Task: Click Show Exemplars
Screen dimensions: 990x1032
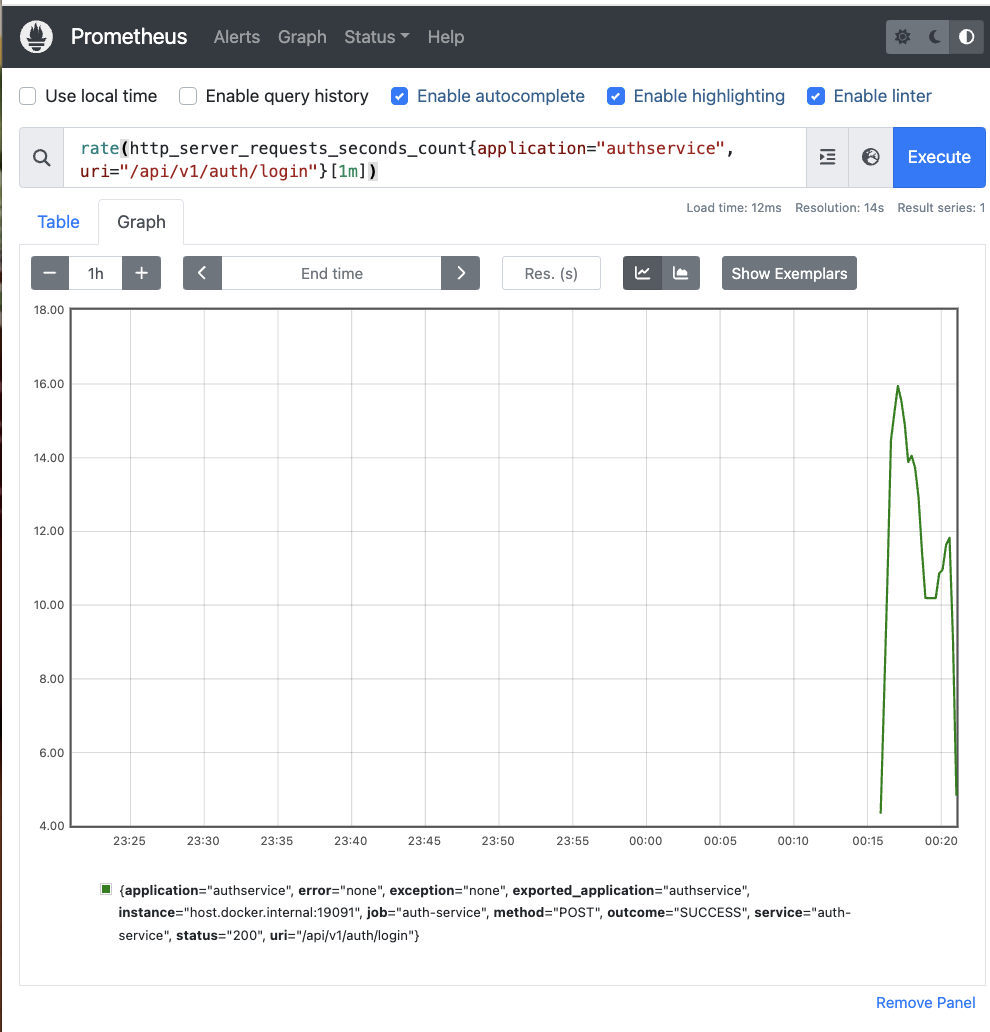Action: 789,273
